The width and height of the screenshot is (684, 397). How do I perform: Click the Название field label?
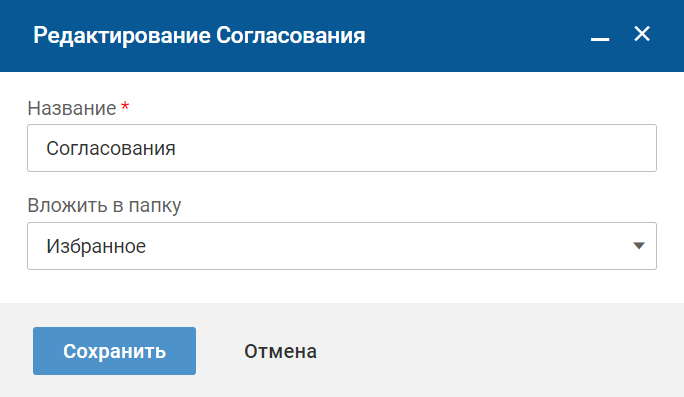(72, 108)
